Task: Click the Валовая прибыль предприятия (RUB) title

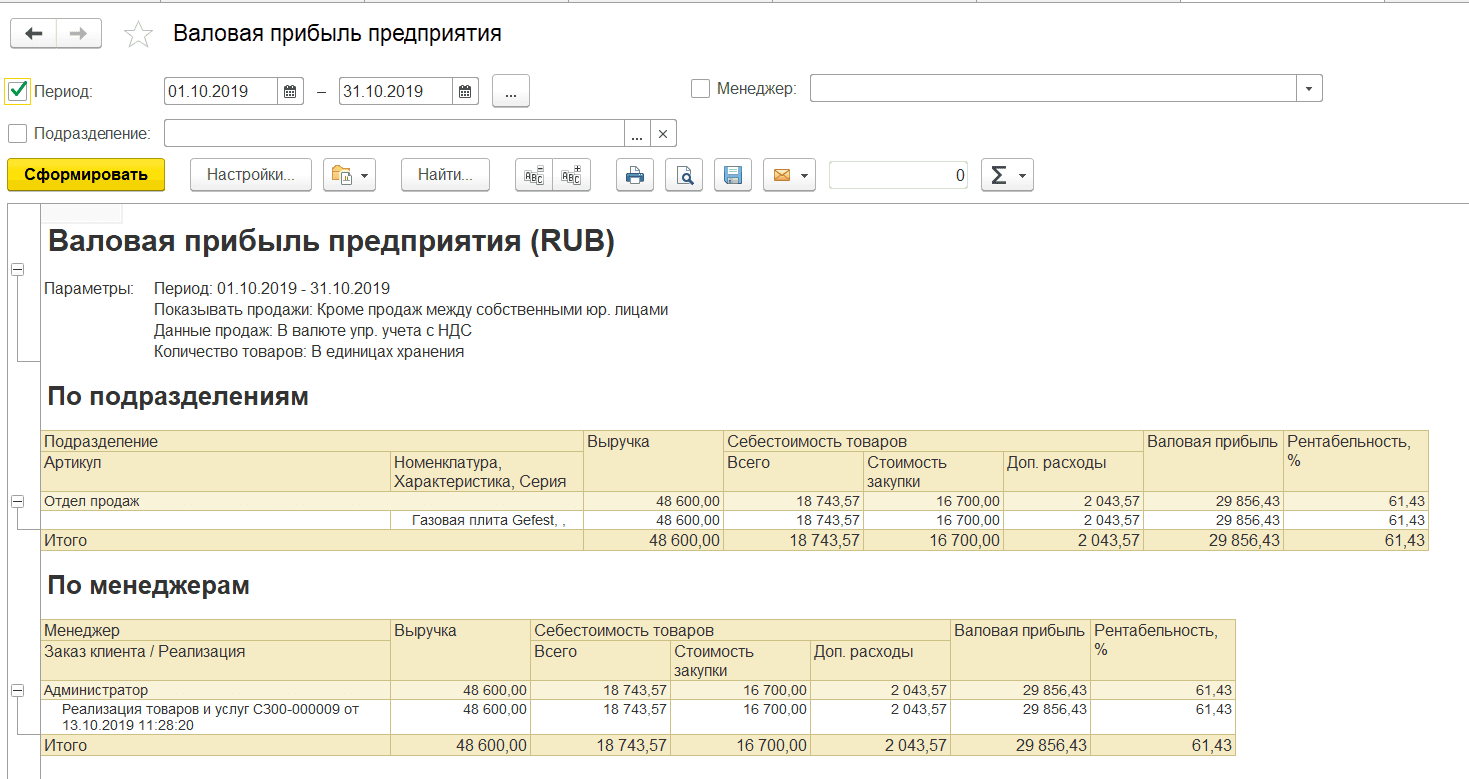Action: tap(331, 242)
